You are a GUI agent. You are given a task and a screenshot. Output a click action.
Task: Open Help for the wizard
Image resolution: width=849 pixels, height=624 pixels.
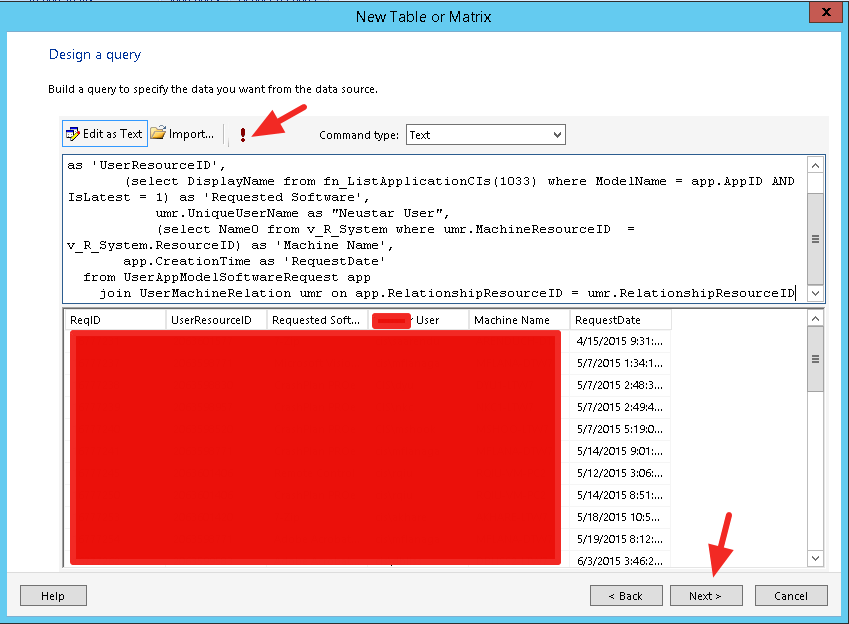tap(53, 596)
